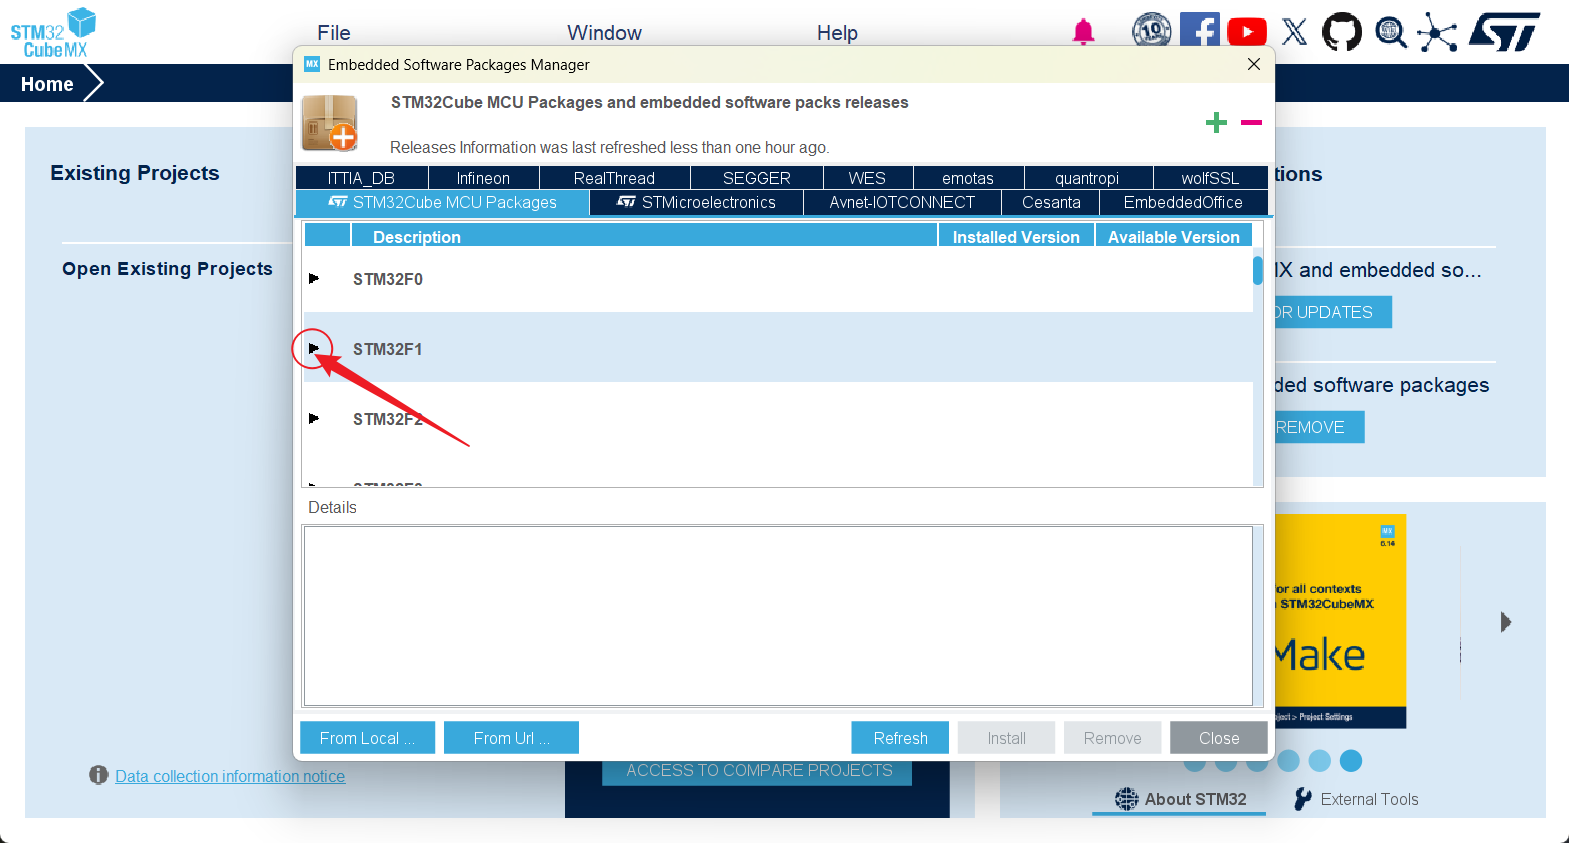
Task: Click the network star-shaped icon
Action: (x=1437, y=32)
